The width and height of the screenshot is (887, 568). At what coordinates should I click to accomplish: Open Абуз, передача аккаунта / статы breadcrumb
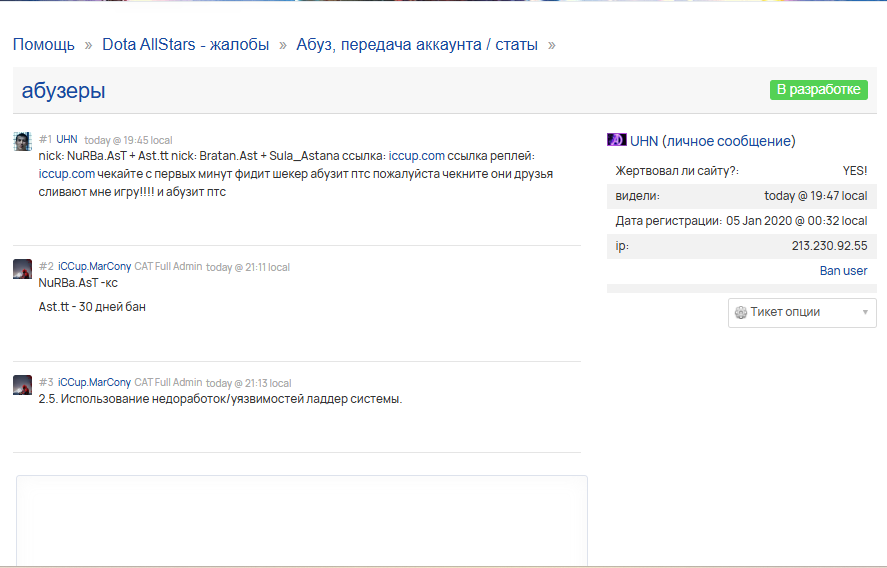click(x=417, y=44)
